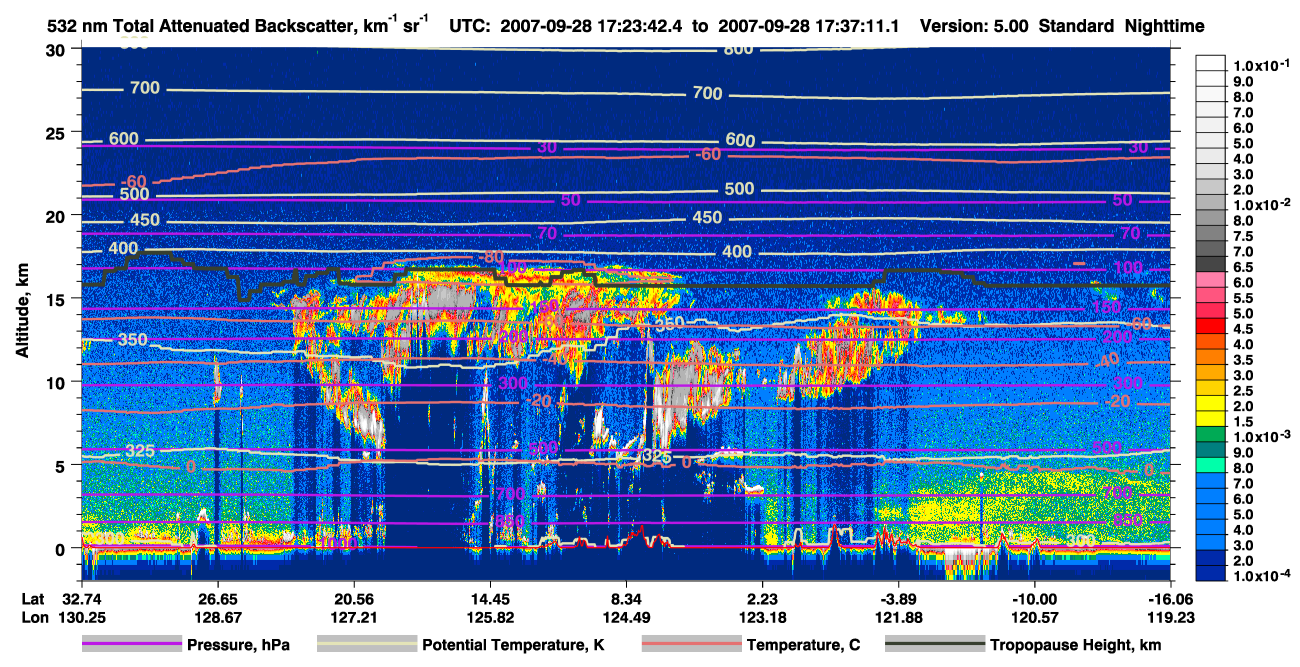Image resolution: width=1300 pixels, height=667 pixels.
Task: Select longitude value 128.67
Action: (x=216, y=617)
